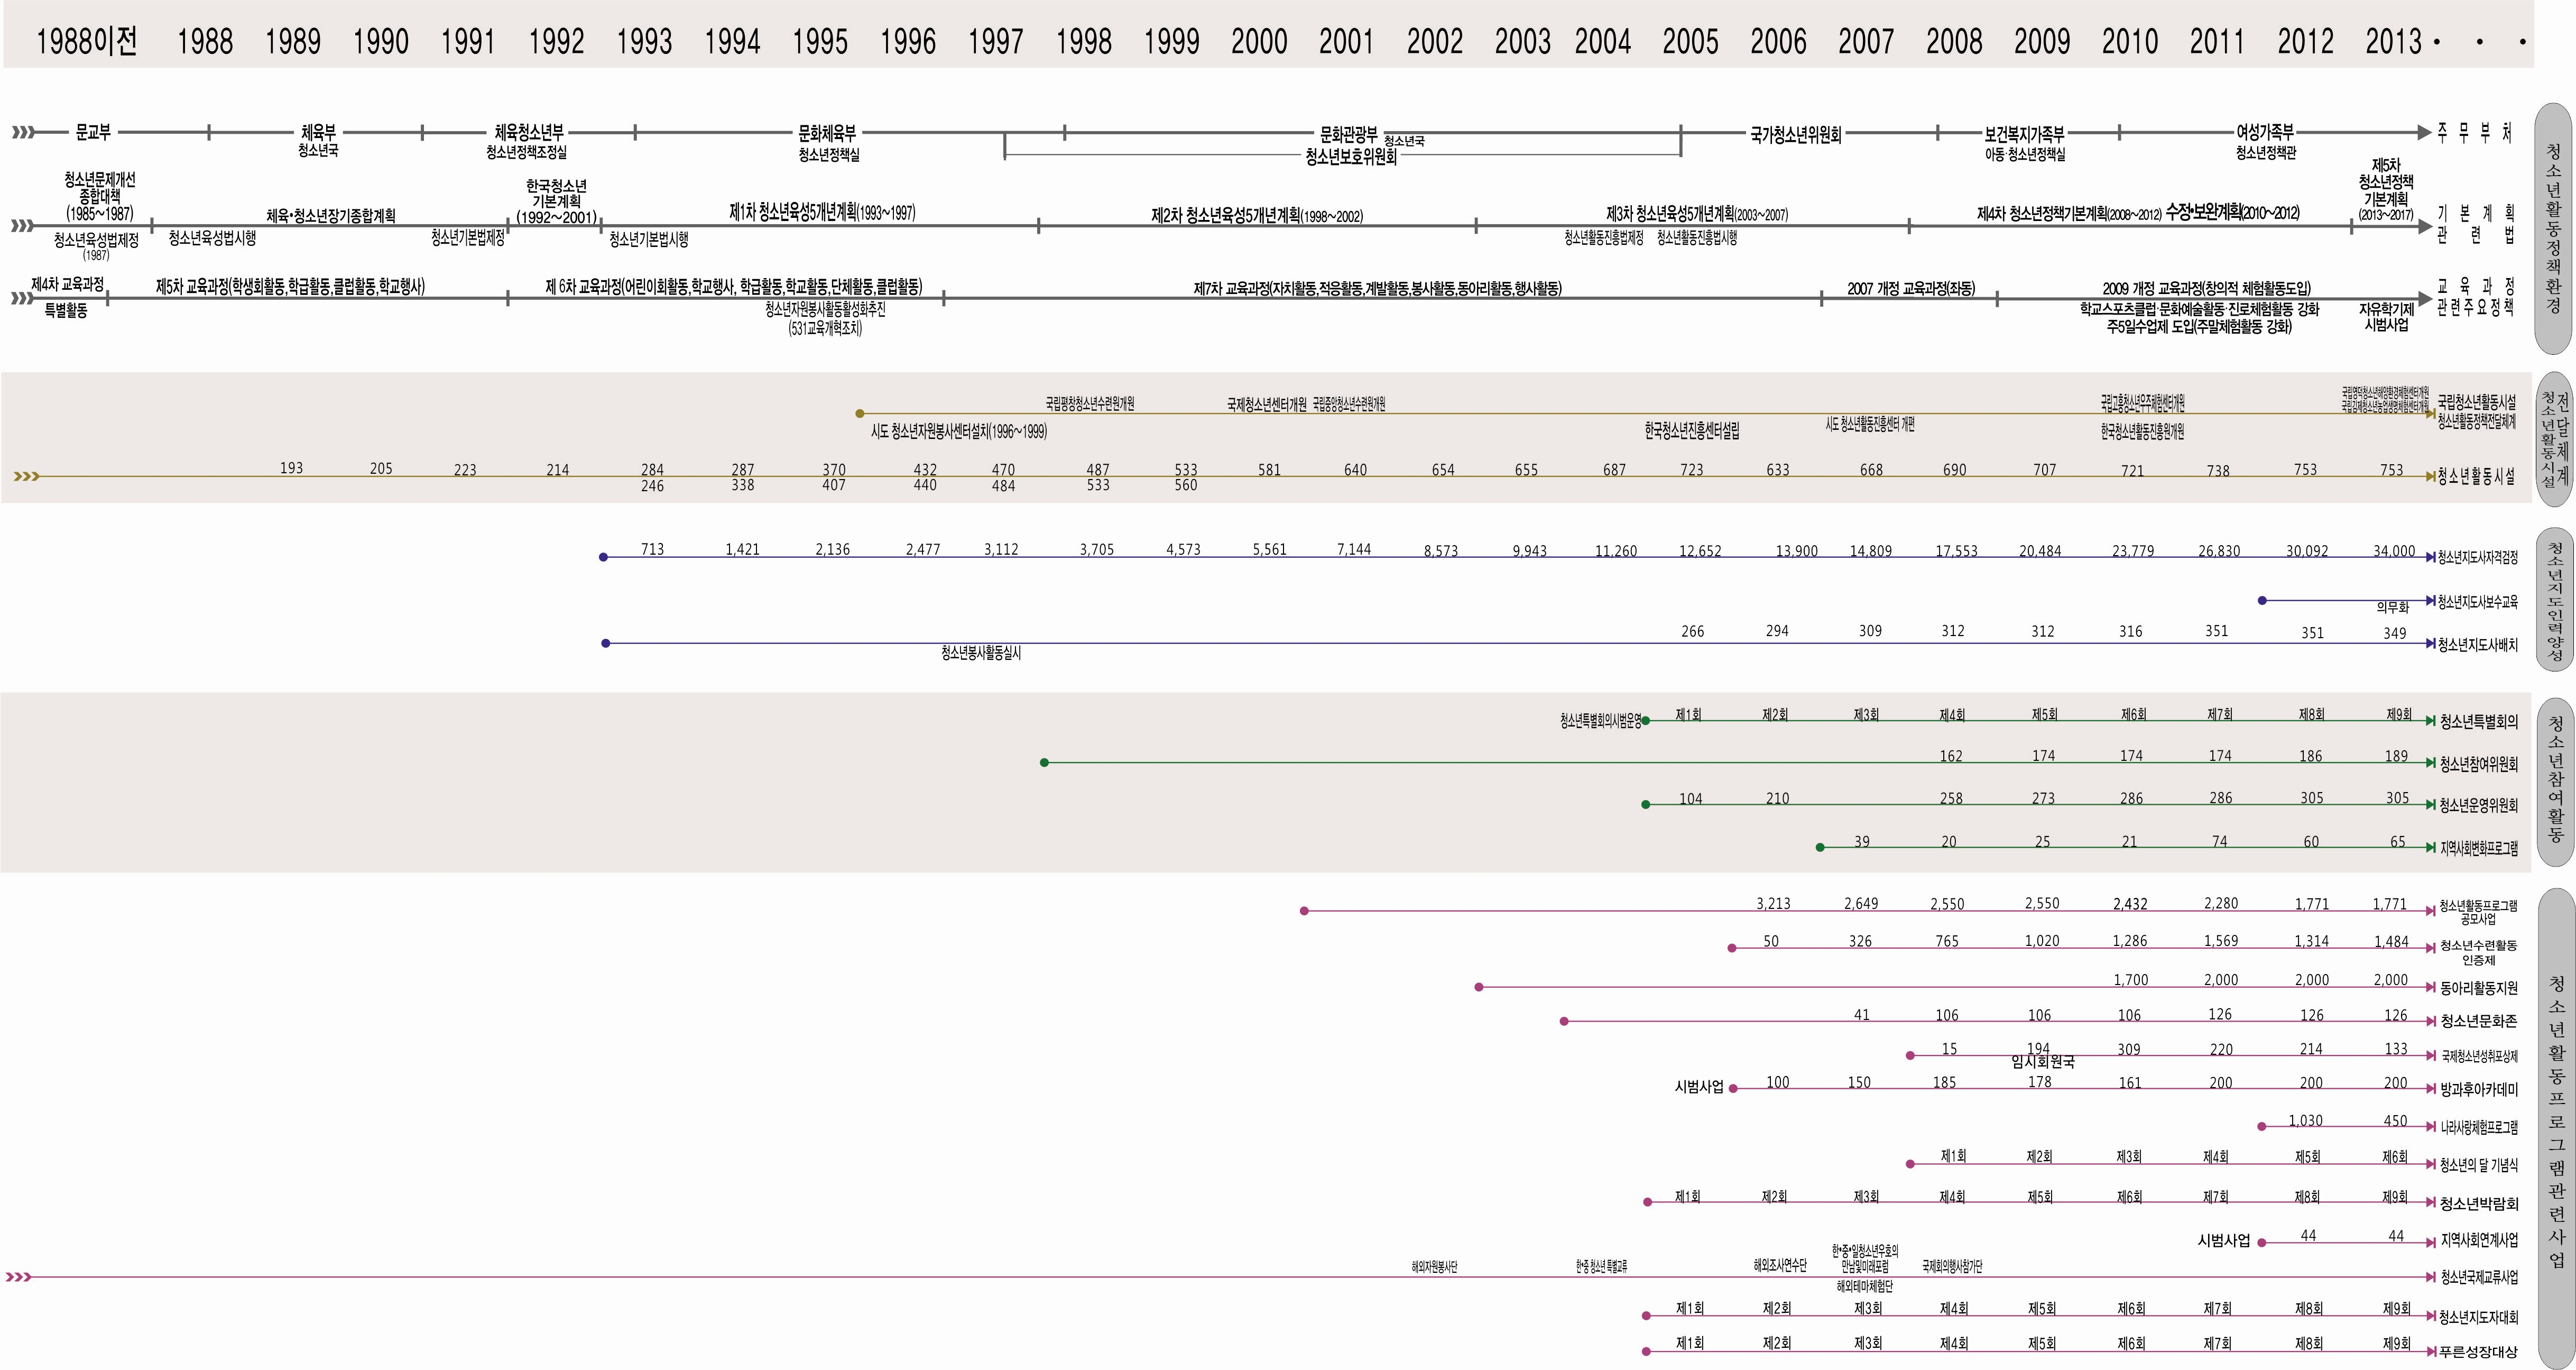Viewport: 2576px width, 1370px height.
Task: Select value 349 in 청소년지도사배치 row
Action: click(x=2394, y=633)
